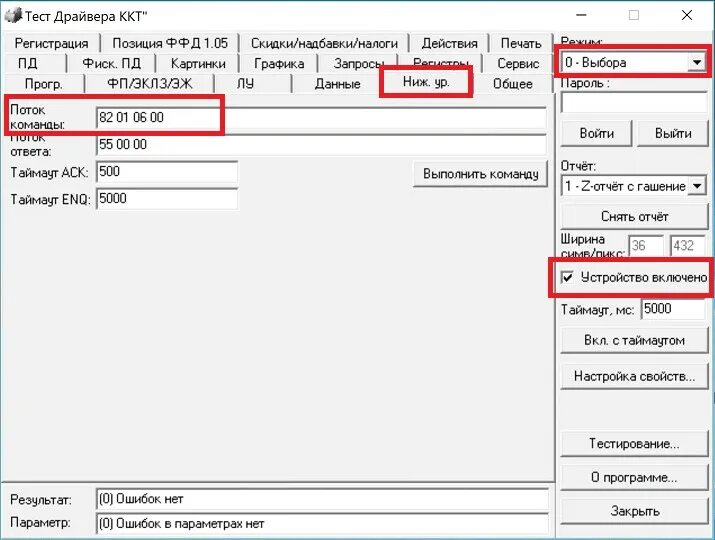Maximize the Тест Драйвера ККТ window
The width and height of the screenshot is (715, 540).
click(634, 15)
